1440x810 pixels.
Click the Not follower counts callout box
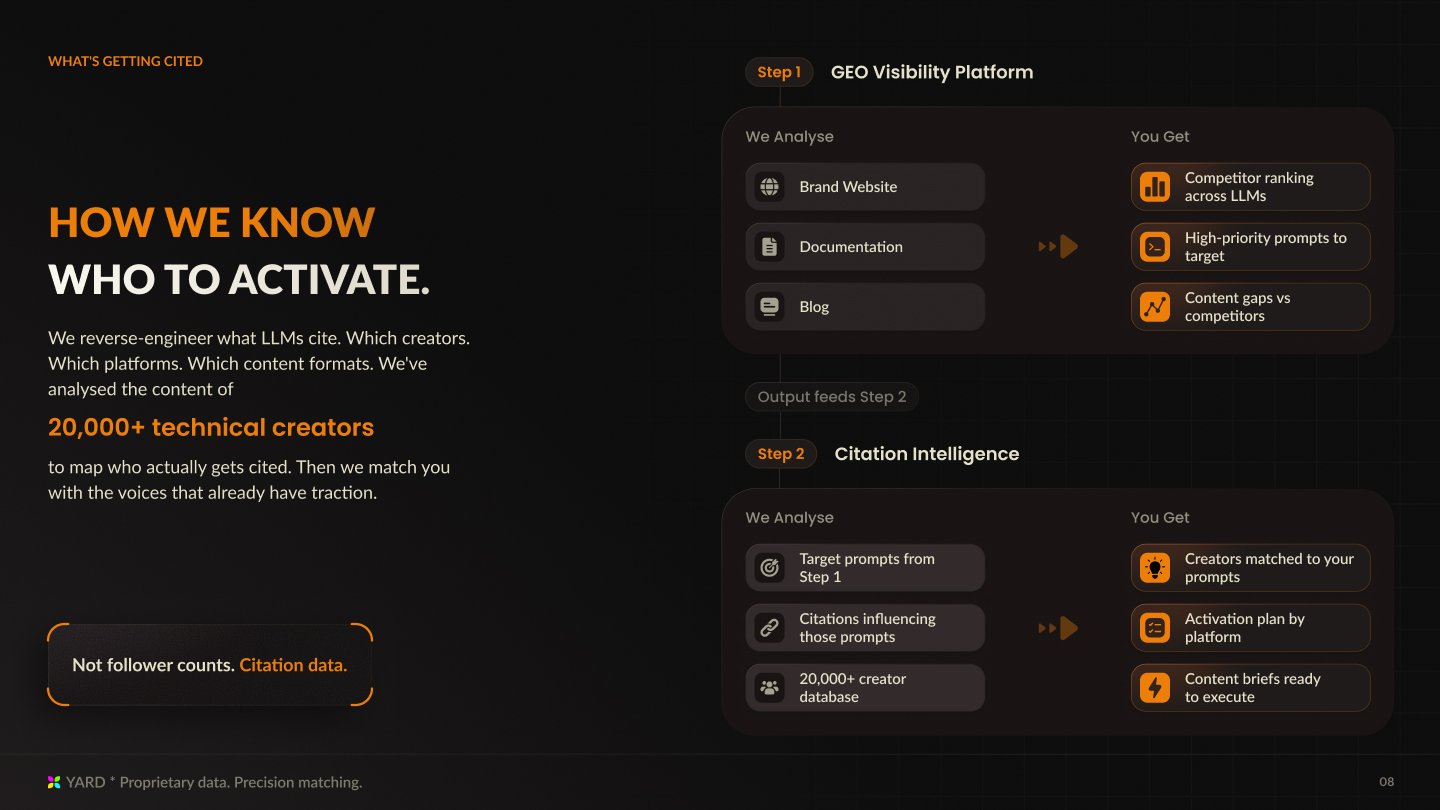pyautogui.click(x=210, y=665)
